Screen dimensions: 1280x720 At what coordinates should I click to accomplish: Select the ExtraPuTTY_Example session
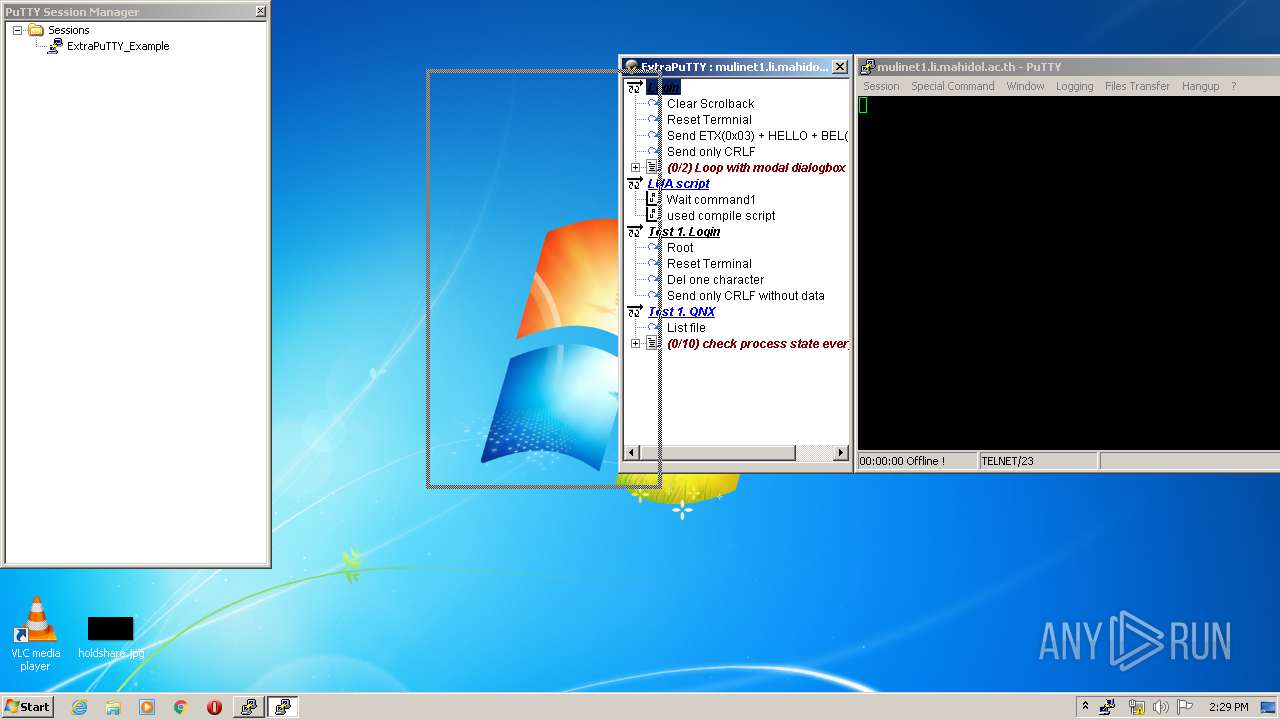tap(118, 46)
